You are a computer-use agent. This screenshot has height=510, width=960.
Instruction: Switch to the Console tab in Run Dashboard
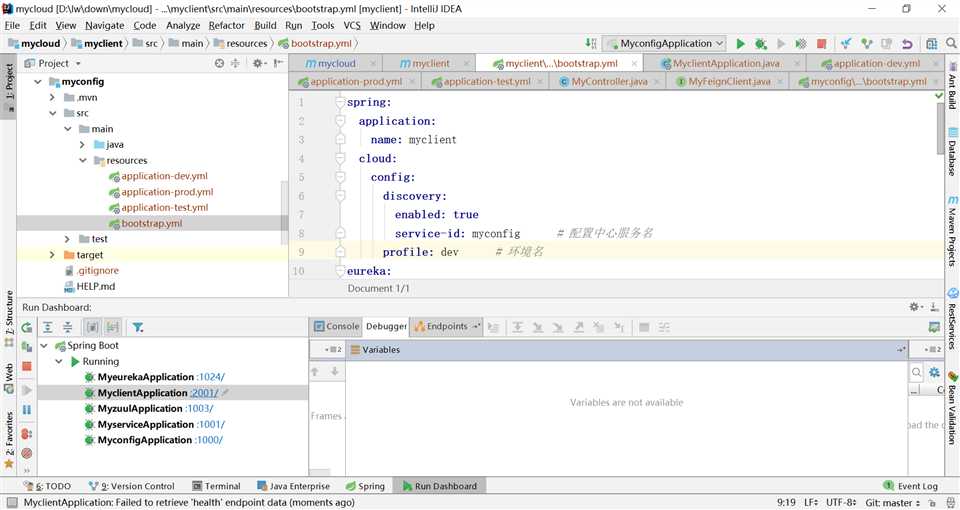pos(336,326)
